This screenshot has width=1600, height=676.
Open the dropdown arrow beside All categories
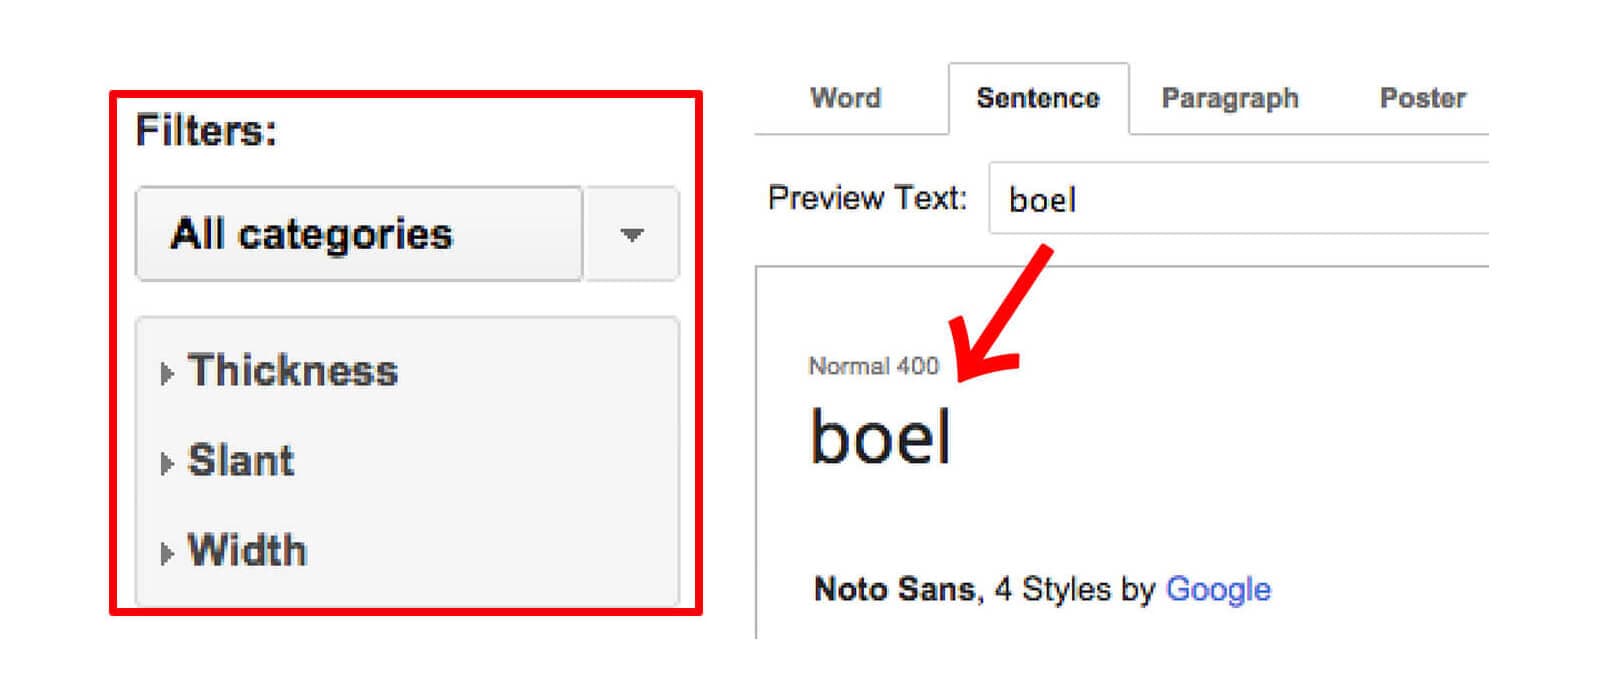pos(631,235)
